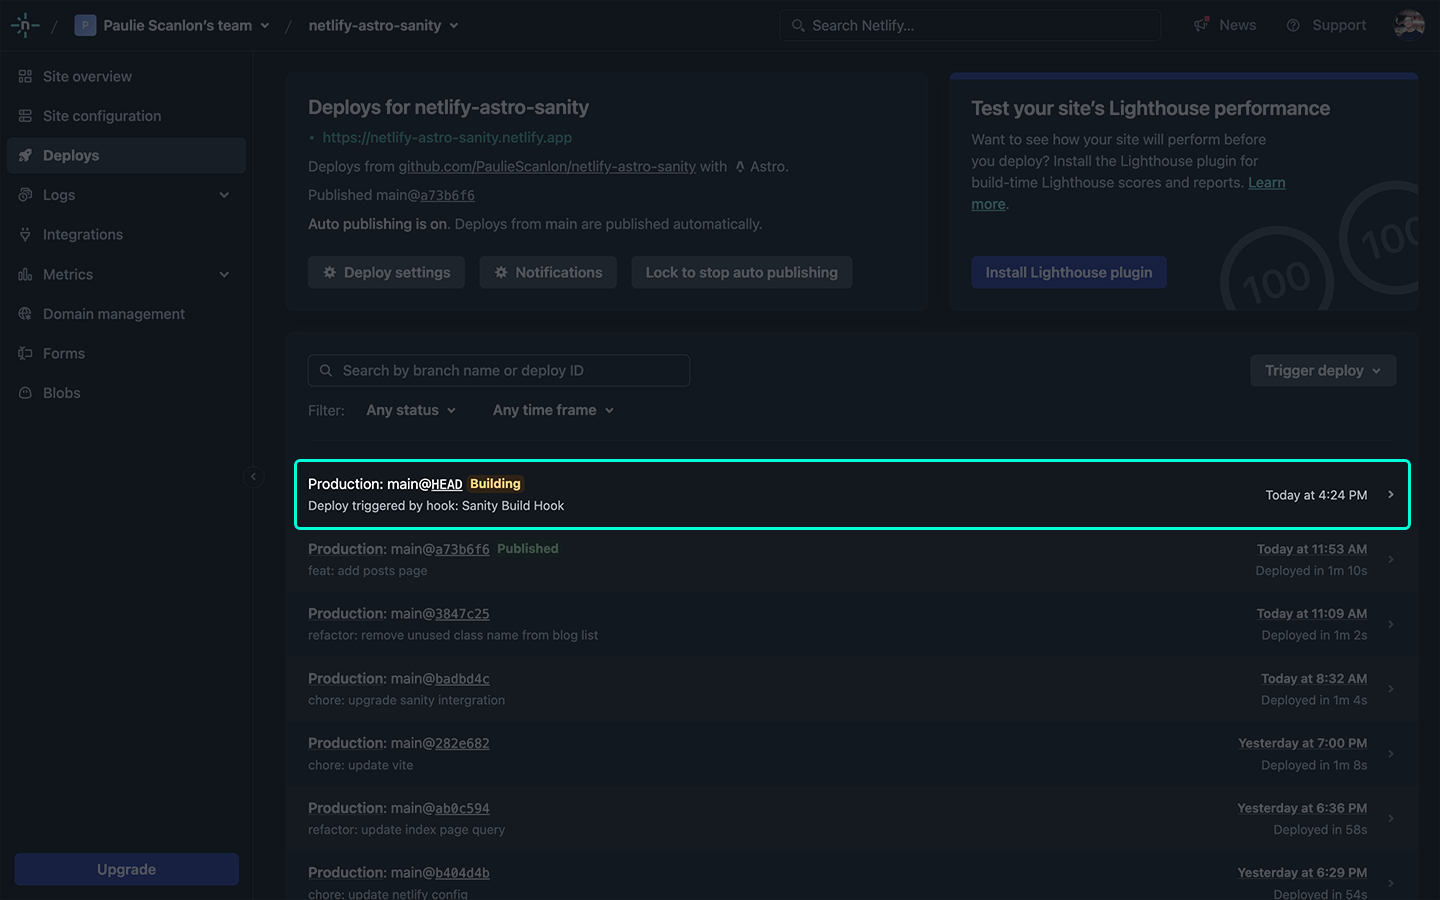Expand the Metrics chevron
Screen dimensions: 1440x900
[x=224, y=274]
